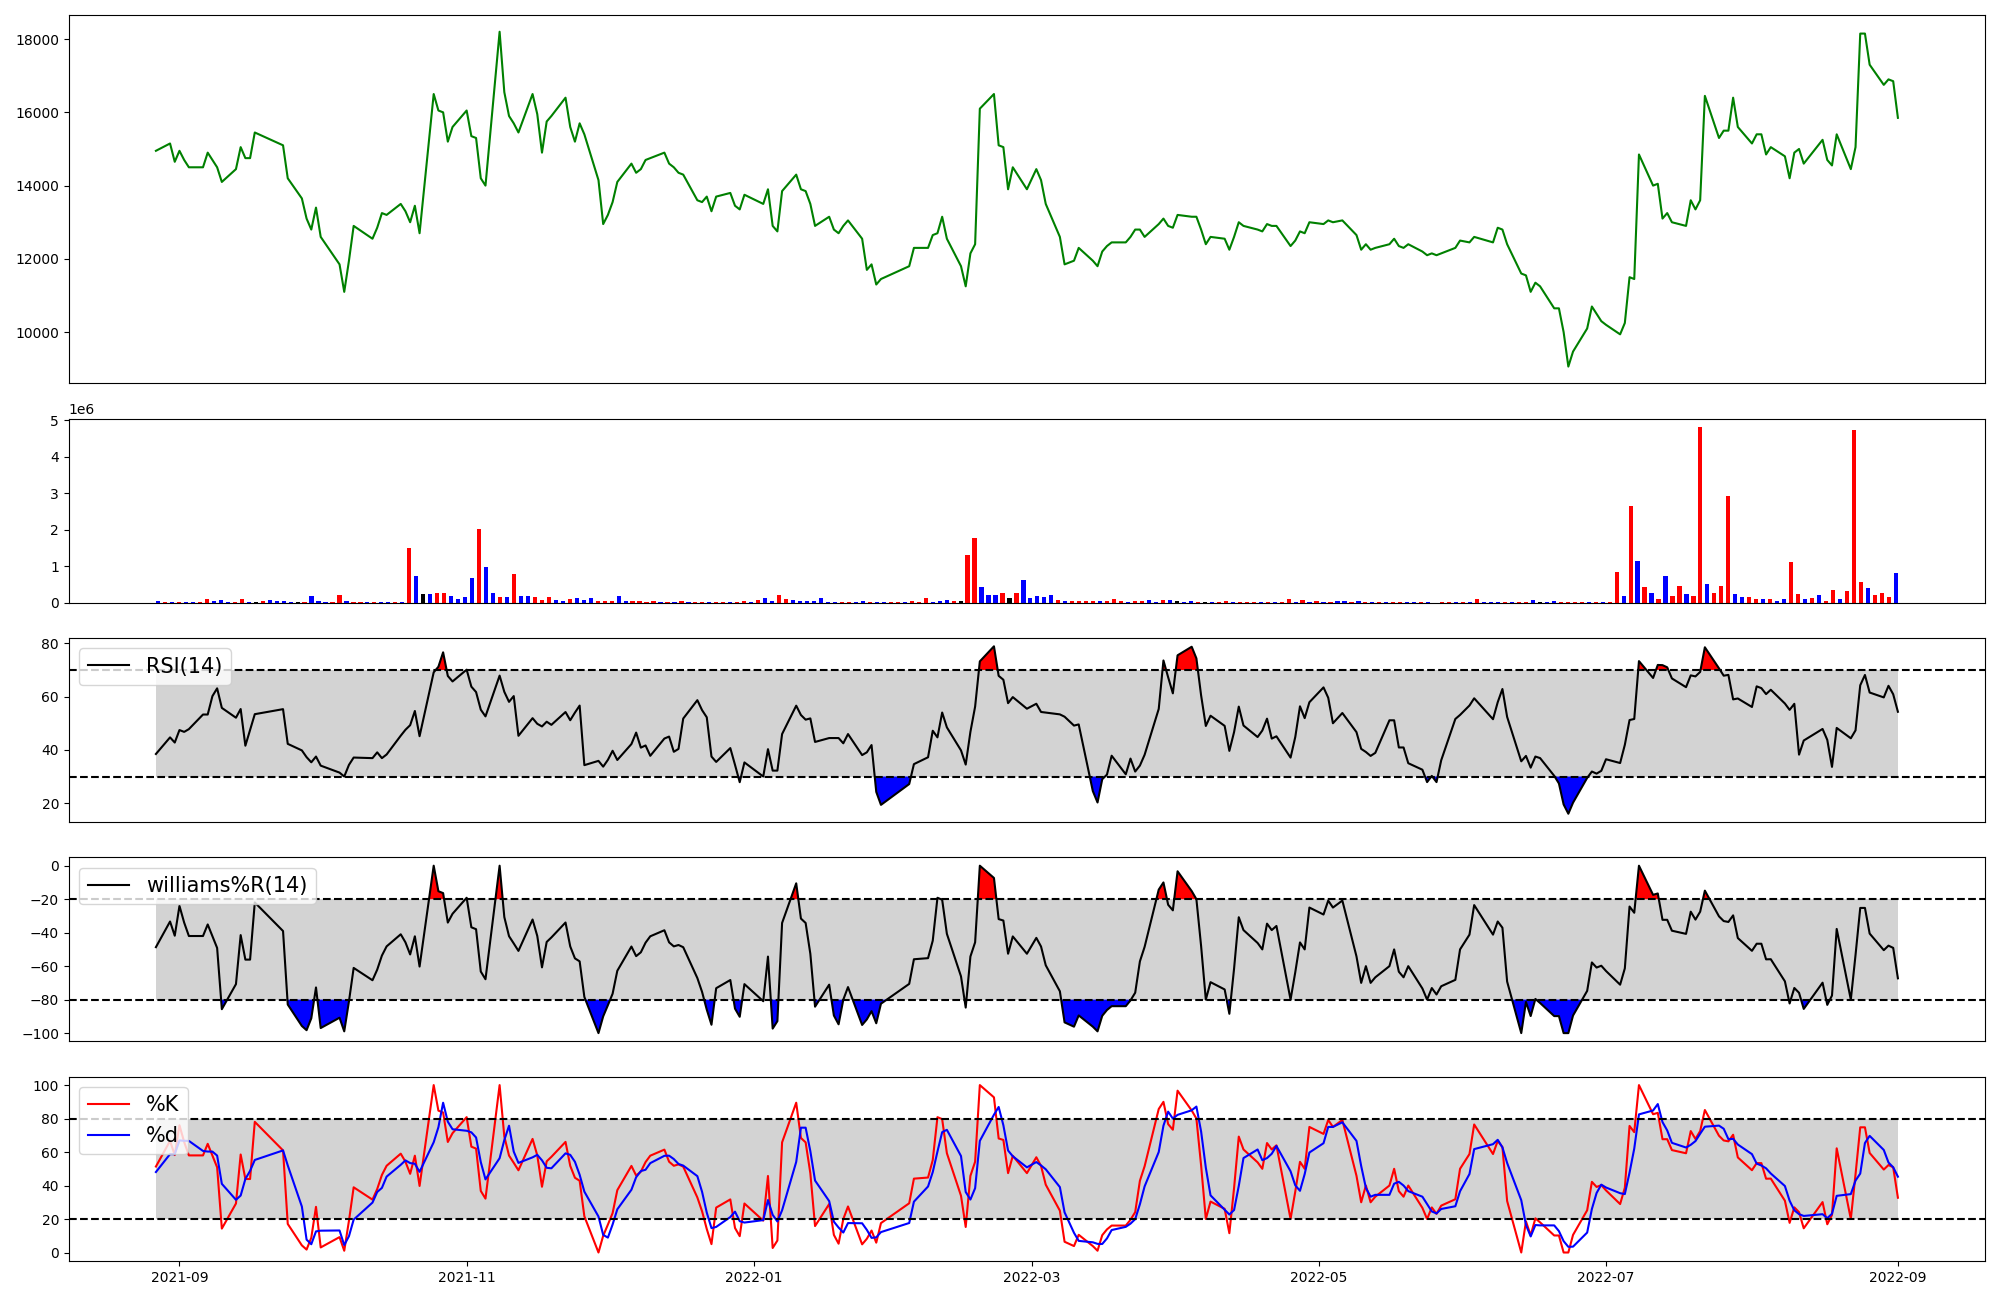Screen dimensions: 2000x1300
Task: Click the 18000 price axis label
Action: click(38, 40)
